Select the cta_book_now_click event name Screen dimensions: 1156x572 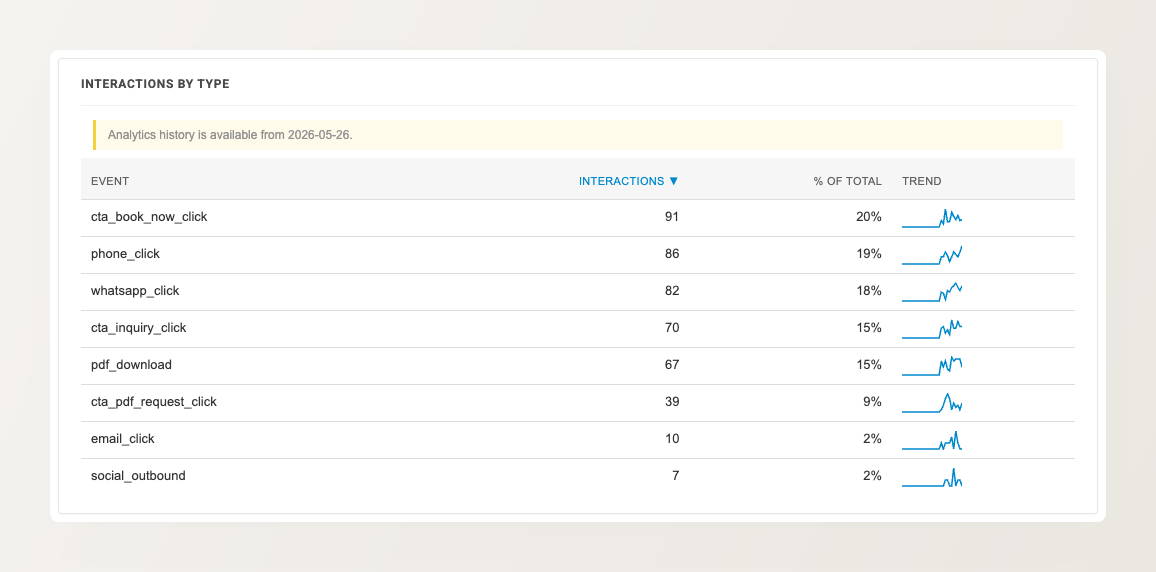coord(149,217)
